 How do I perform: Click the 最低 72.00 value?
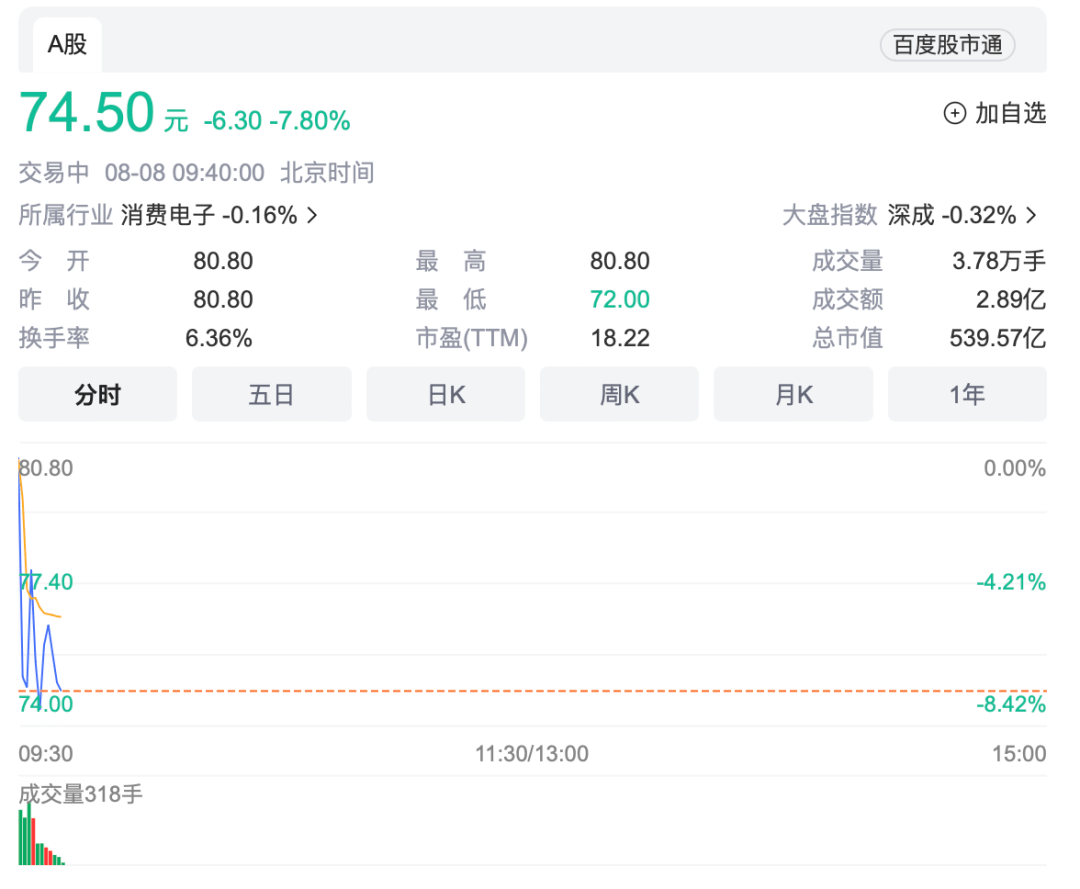(619, 299)
